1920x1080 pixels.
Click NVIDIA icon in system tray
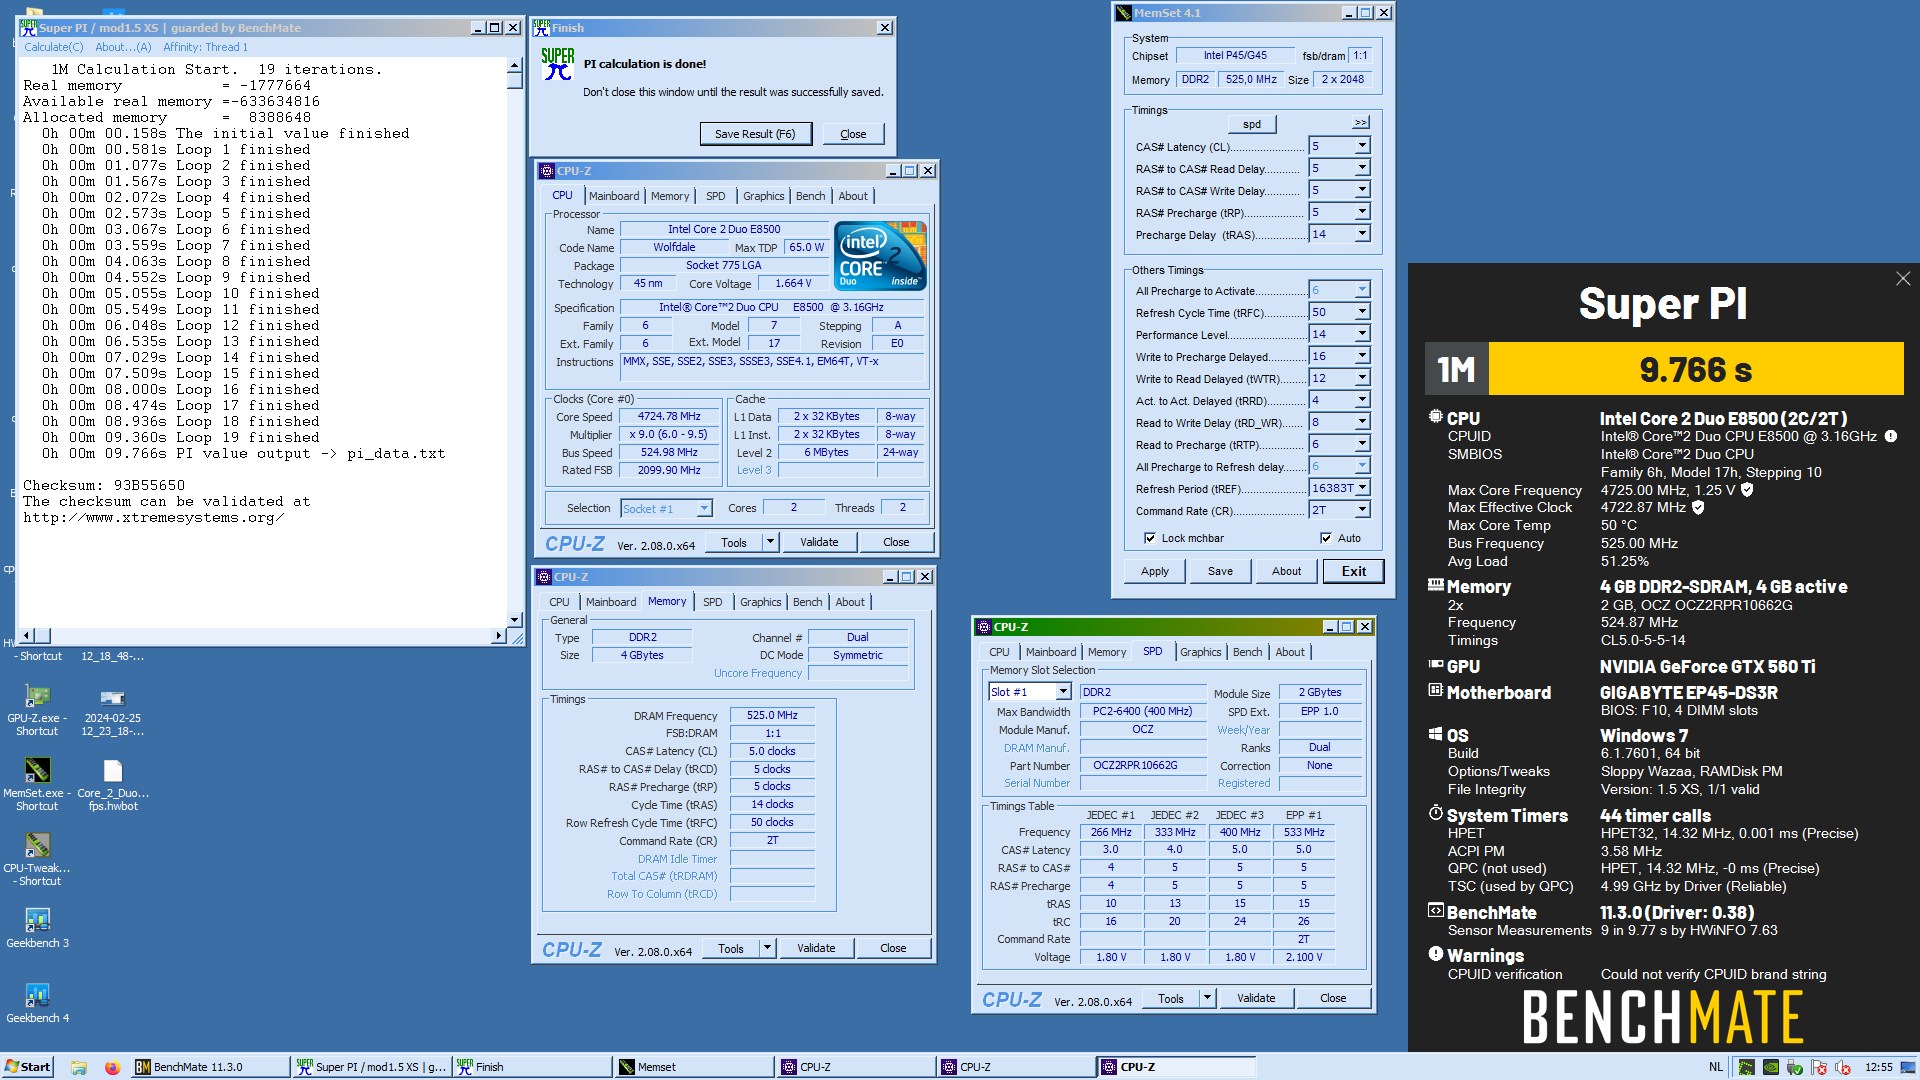point(1770,1067)
